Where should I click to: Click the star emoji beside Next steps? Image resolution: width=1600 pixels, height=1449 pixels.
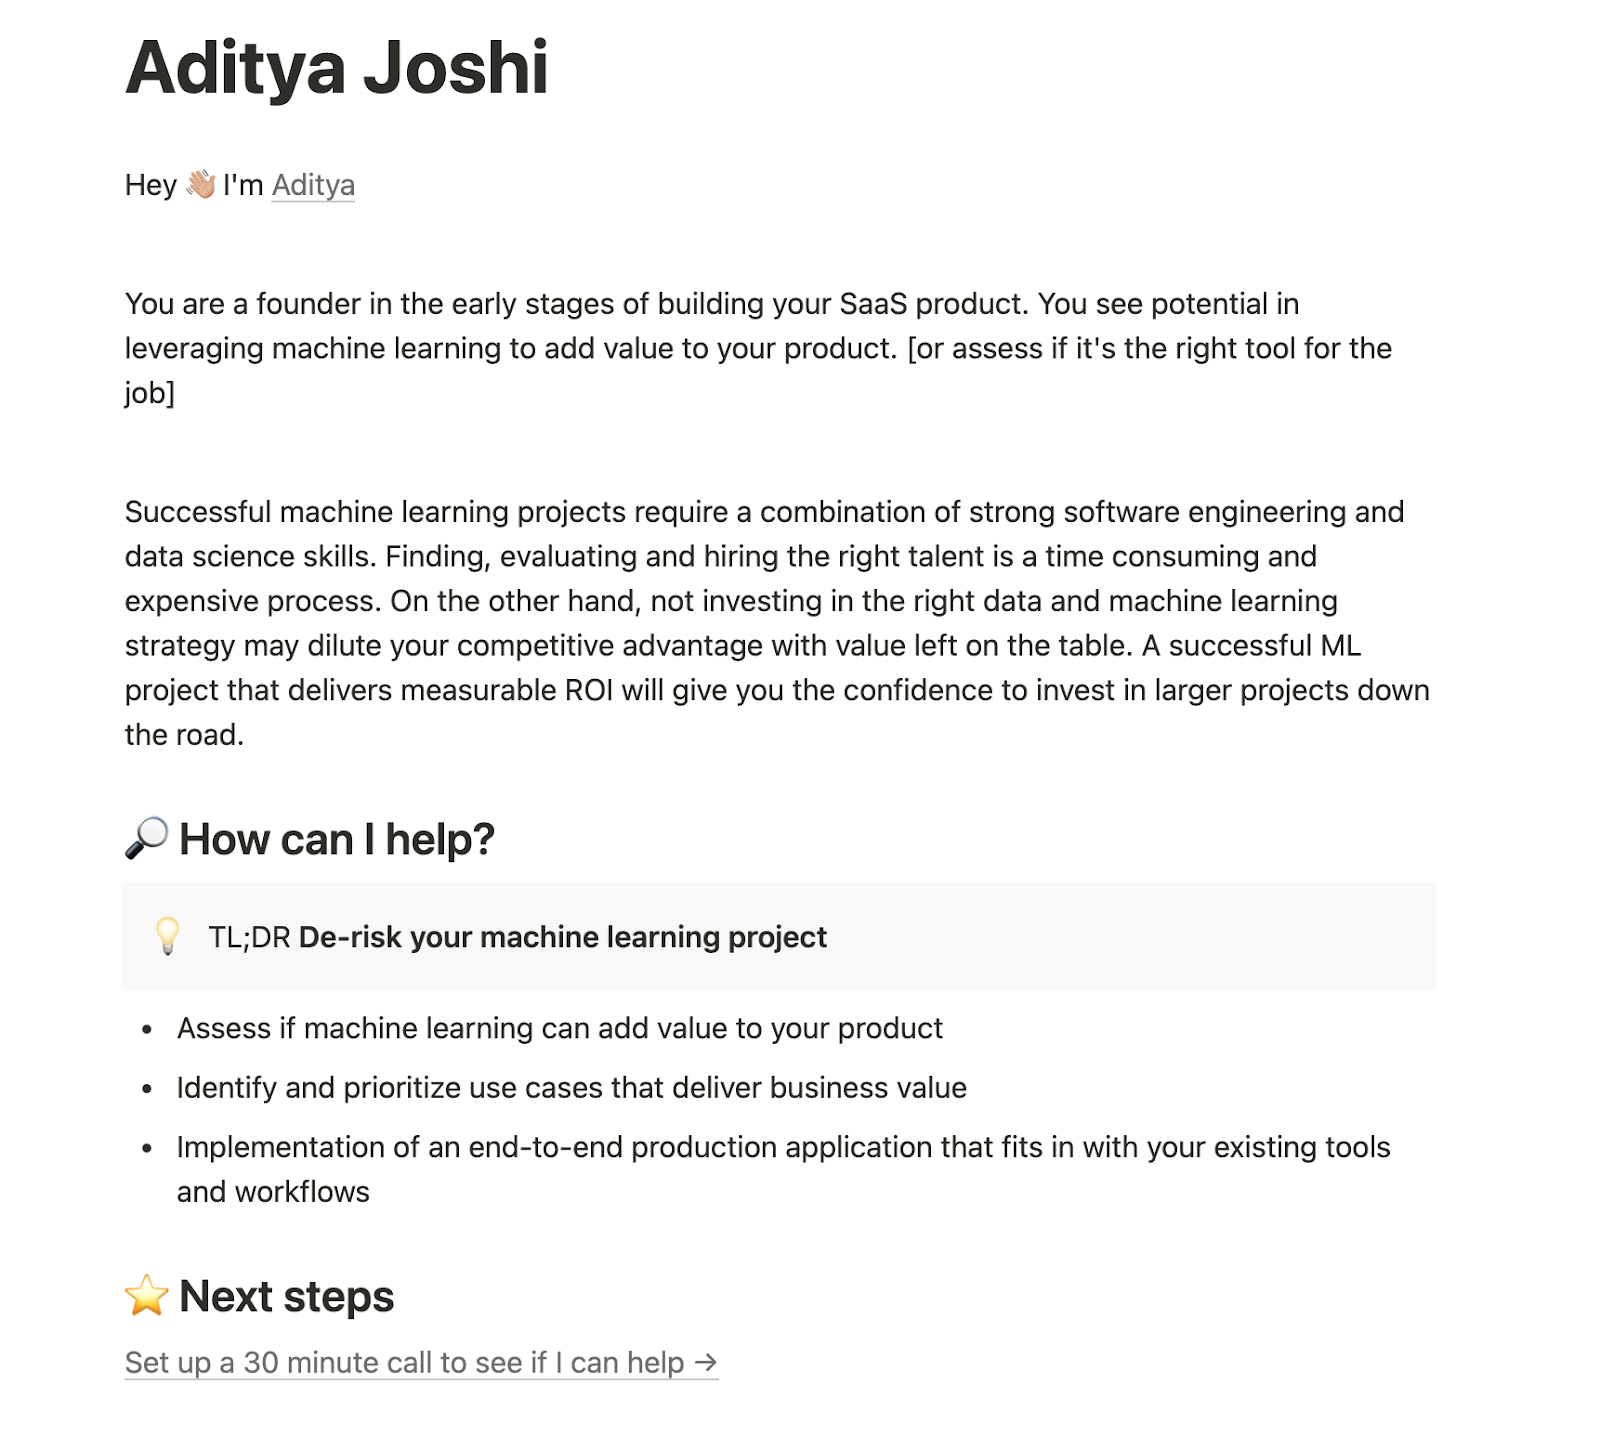(146, 1295)
